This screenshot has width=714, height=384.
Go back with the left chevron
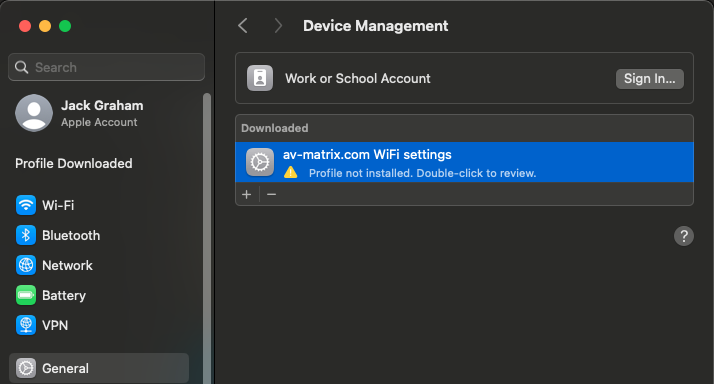pyautogui.click(x=243, y=26)
